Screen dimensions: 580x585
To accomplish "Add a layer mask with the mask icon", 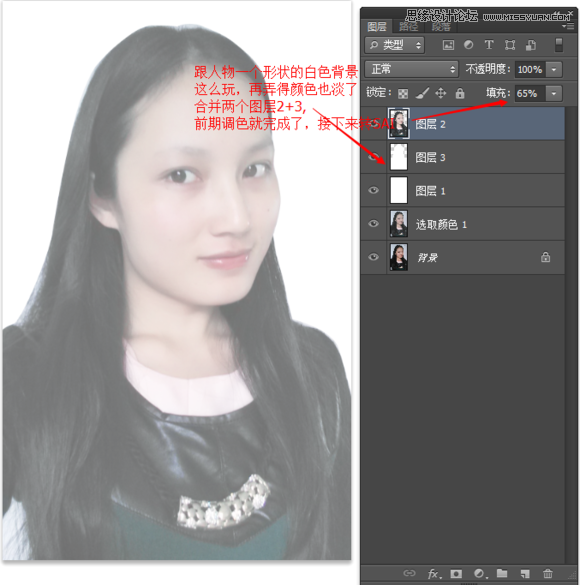I will tap(456, 573).
